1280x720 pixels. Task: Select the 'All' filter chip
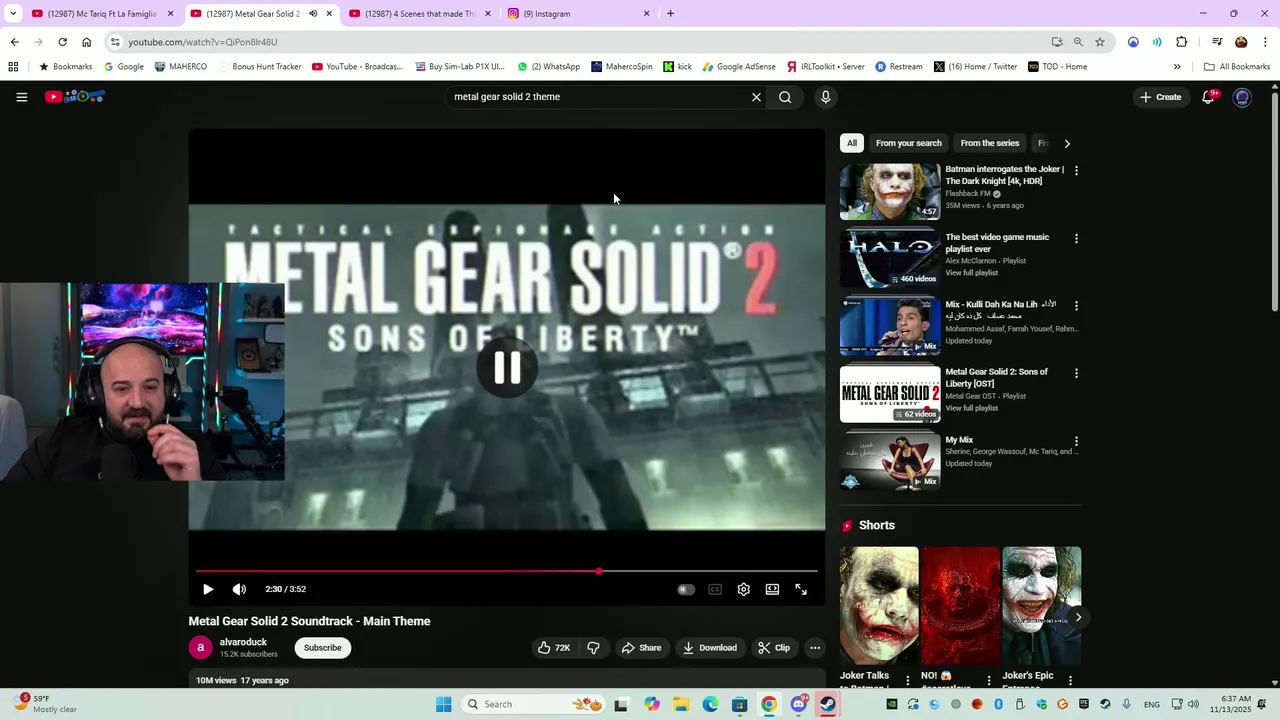pyautogui.click(x=852, y=143)
